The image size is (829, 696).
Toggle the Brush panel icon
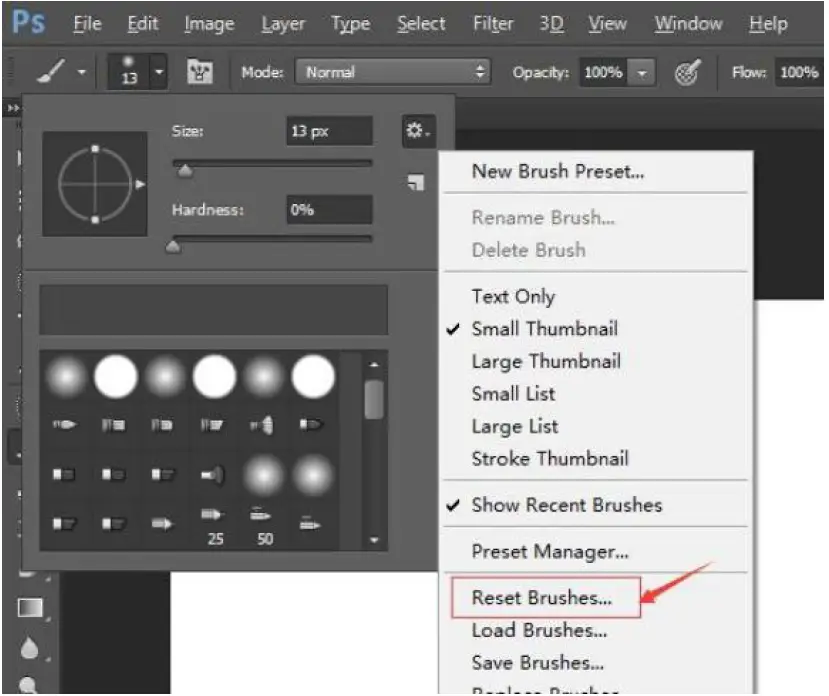coord(200,71)
